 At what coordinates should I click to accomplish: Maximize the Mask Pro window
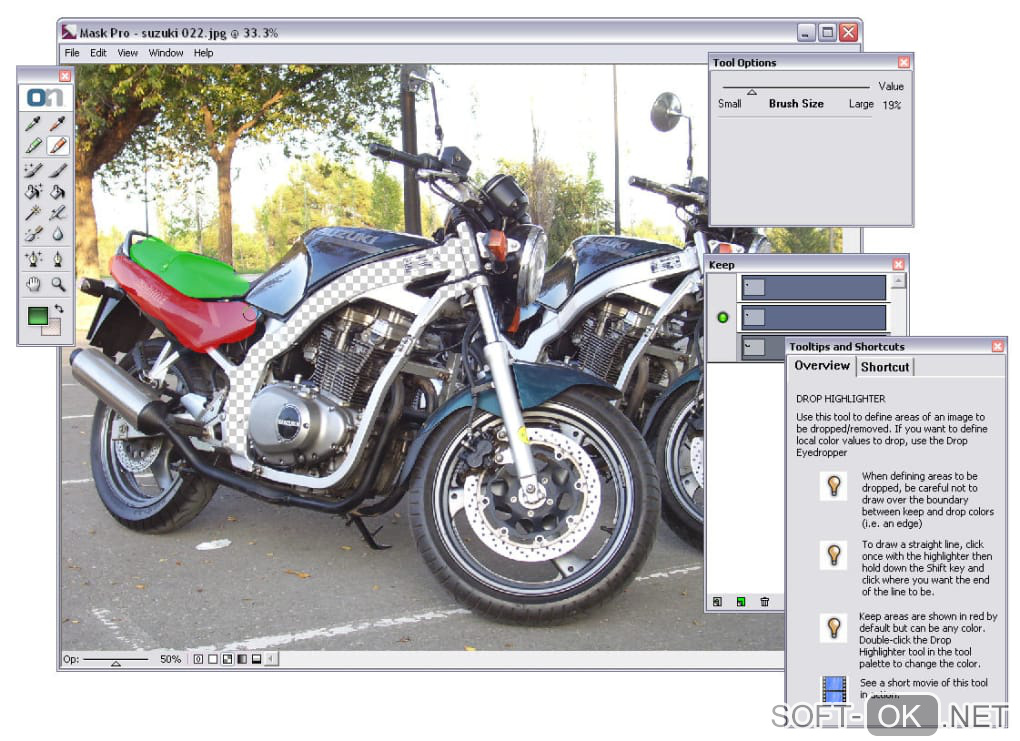click(827, 33)
